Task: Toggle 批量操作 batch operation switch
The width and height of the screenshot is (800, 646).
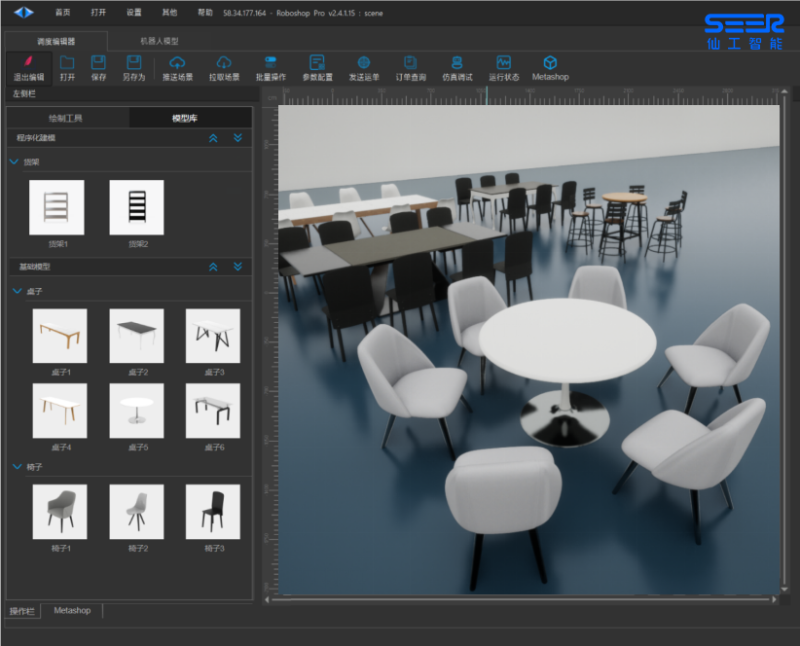Action: [x=270, y=63]
